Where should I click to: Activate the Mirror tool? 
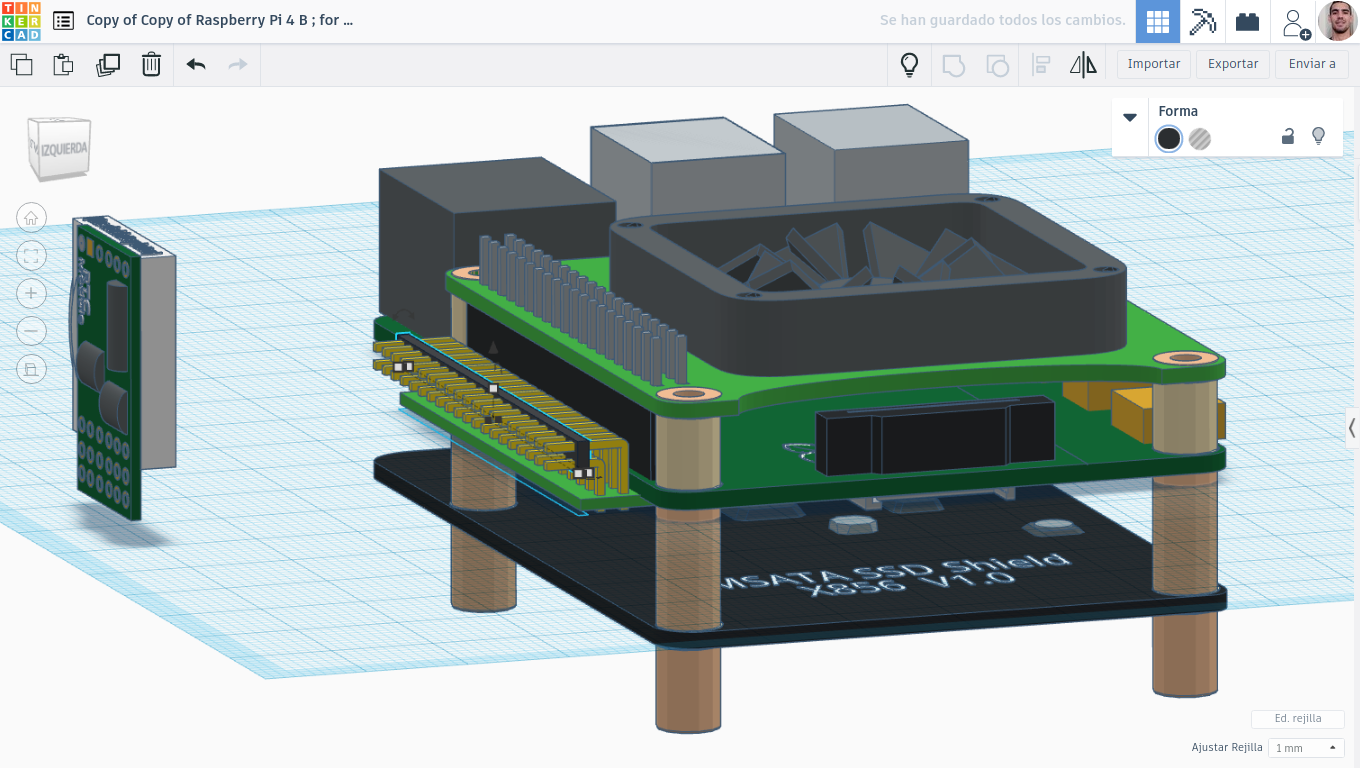[1083, 65]
